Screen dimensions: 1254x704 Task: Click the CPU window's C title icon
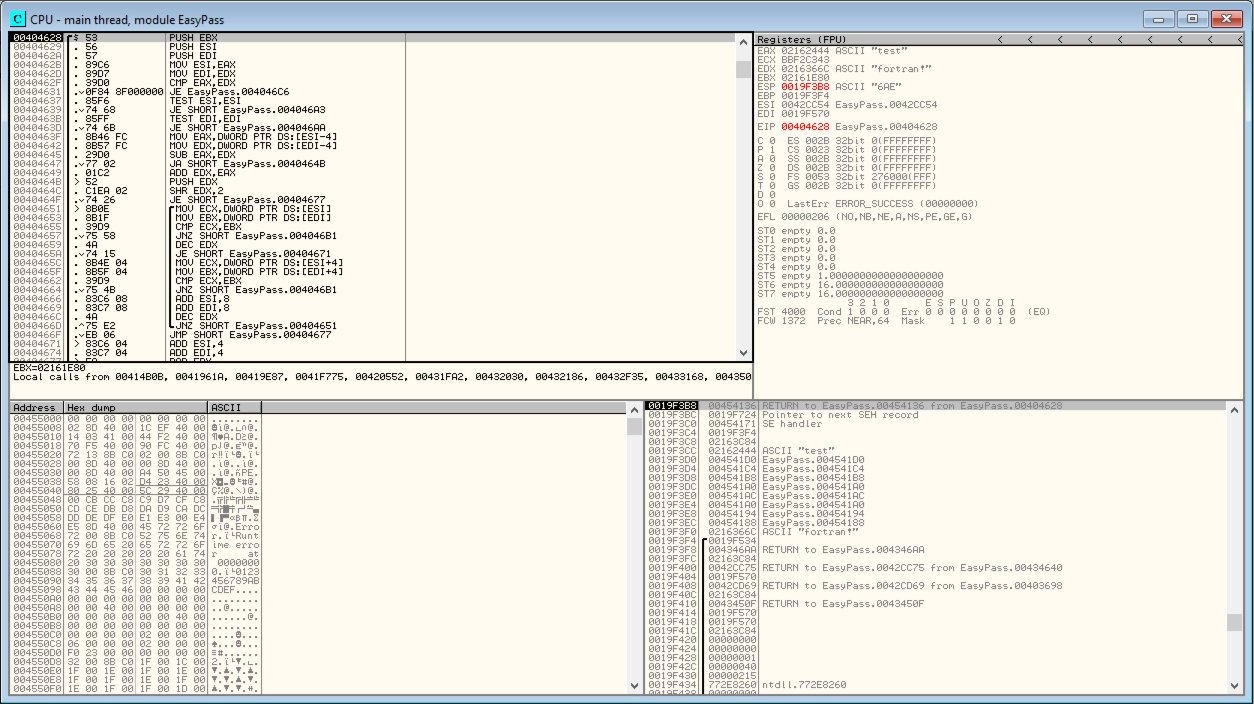click(x=17, y=18)
